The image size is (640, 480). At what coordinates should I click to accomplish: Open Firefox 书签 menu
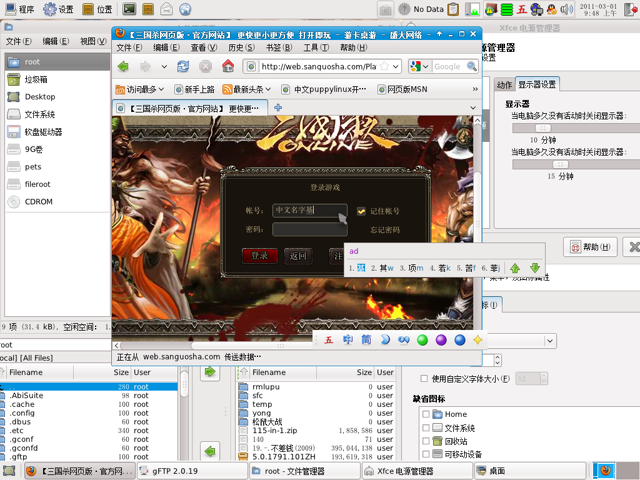tap(279, 48)
